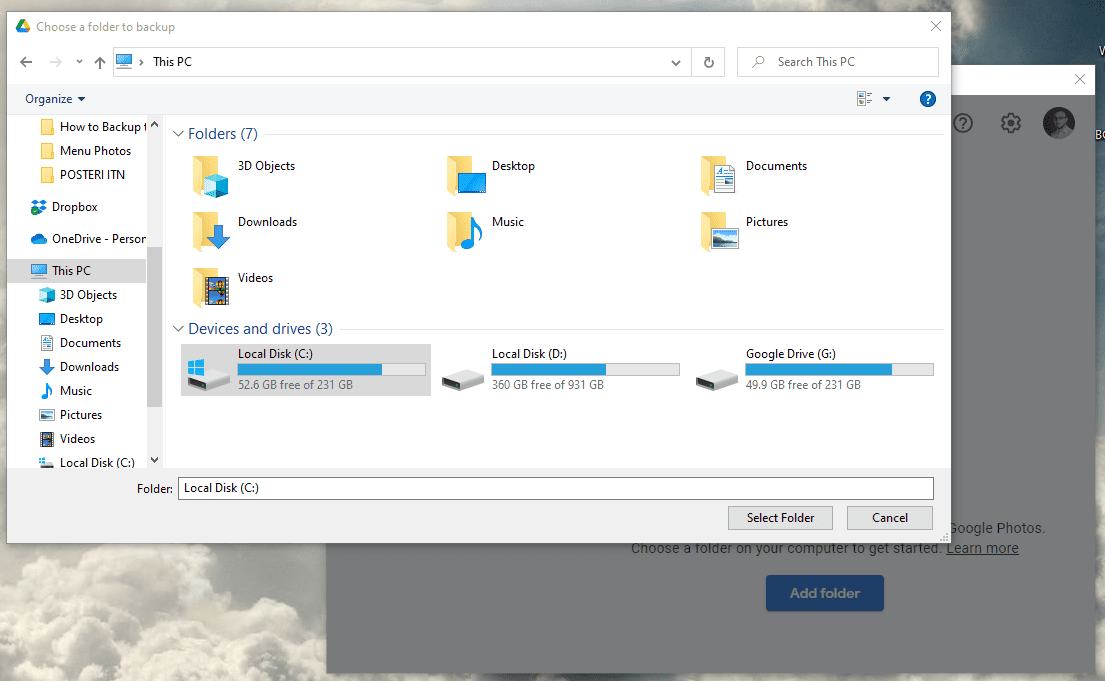Go up one folder level
Image resolution: width=1105 pixels, height=681 pixels.
100,62
